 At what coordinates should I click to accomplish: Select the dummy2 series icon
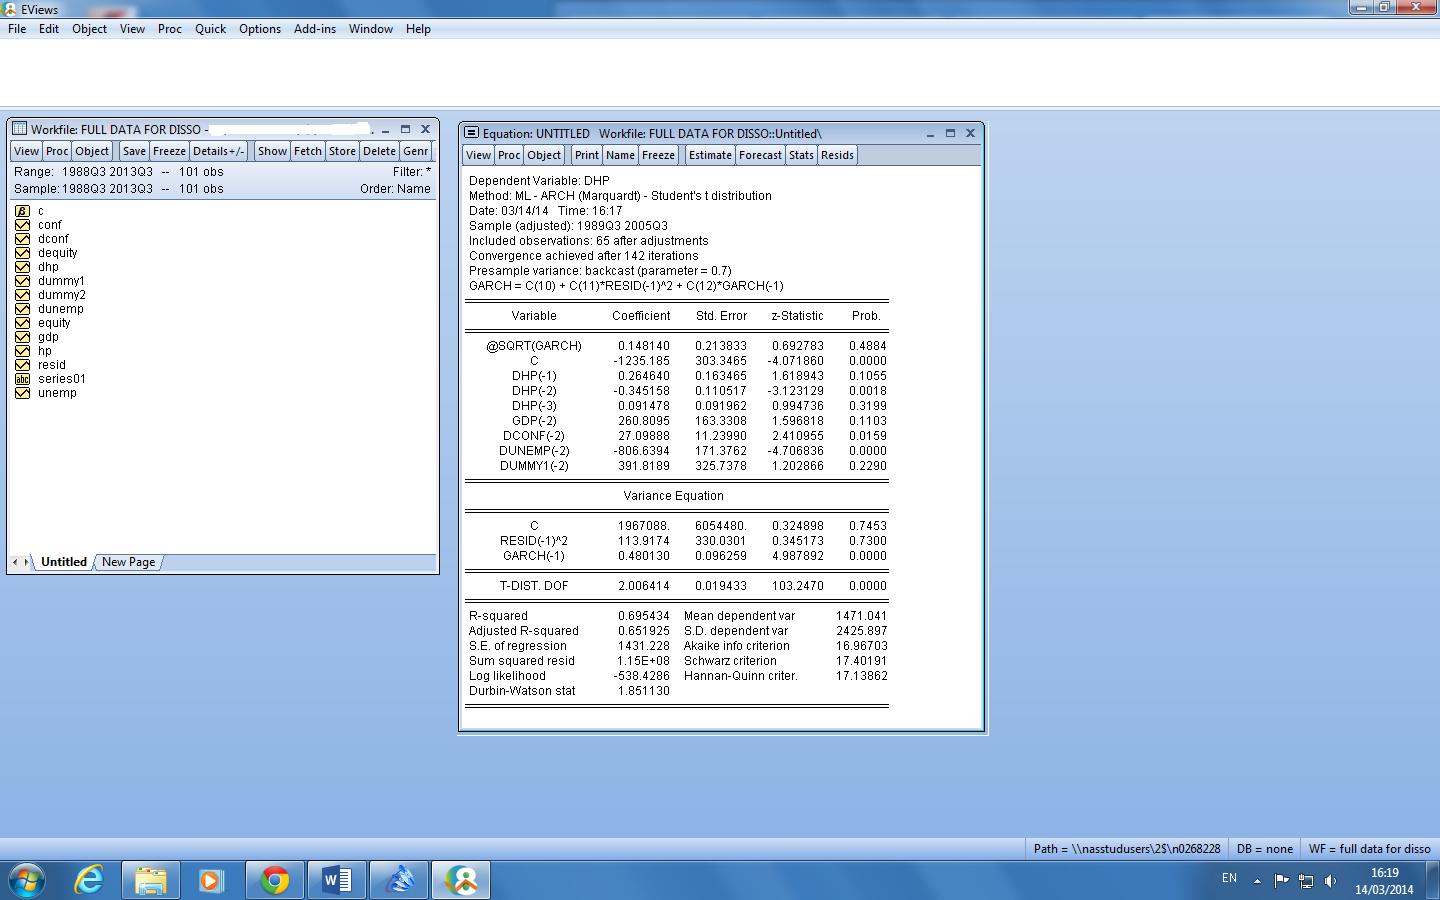point(22,295)
